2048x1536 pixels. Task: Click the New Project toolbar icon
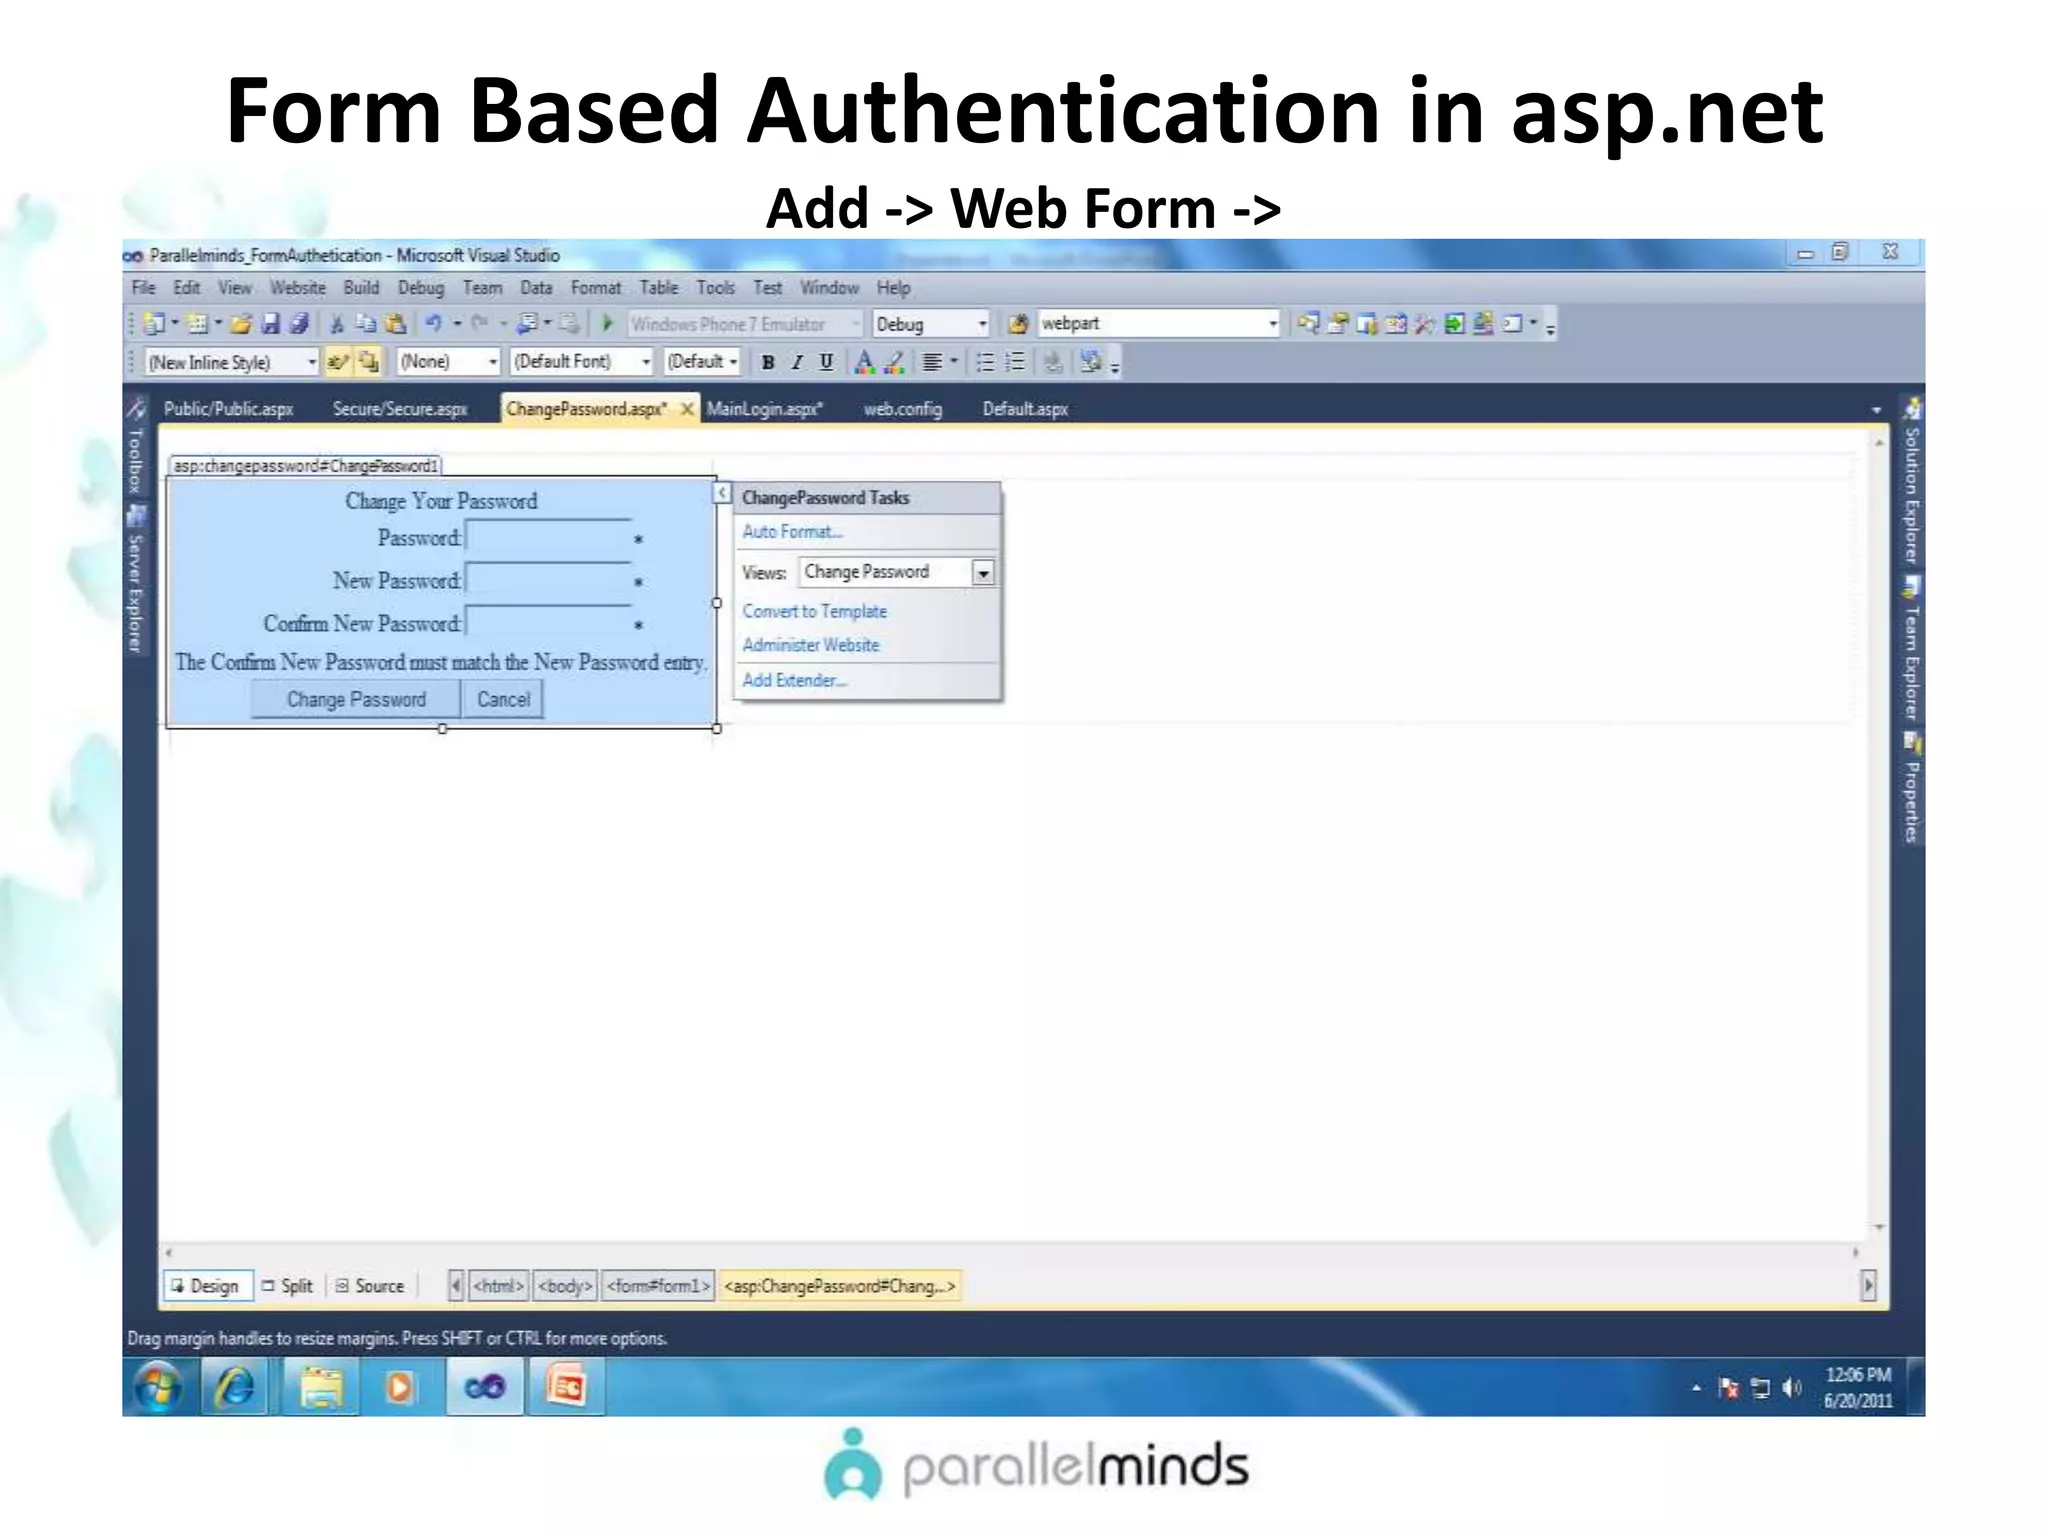(154, 324)
